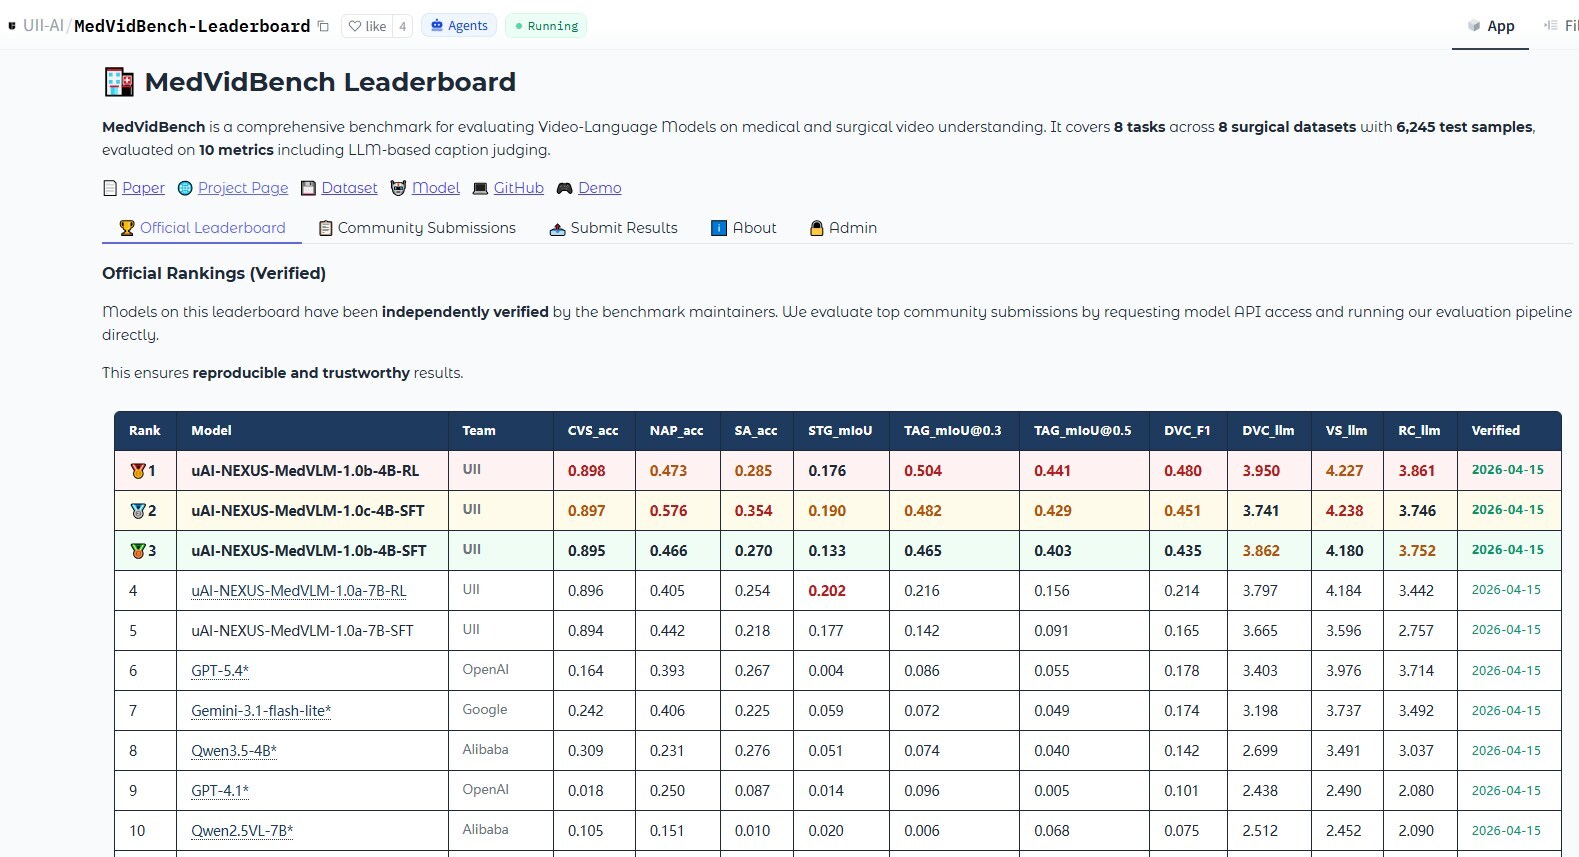Visit the Project Page link

click(x=242, y=188)
